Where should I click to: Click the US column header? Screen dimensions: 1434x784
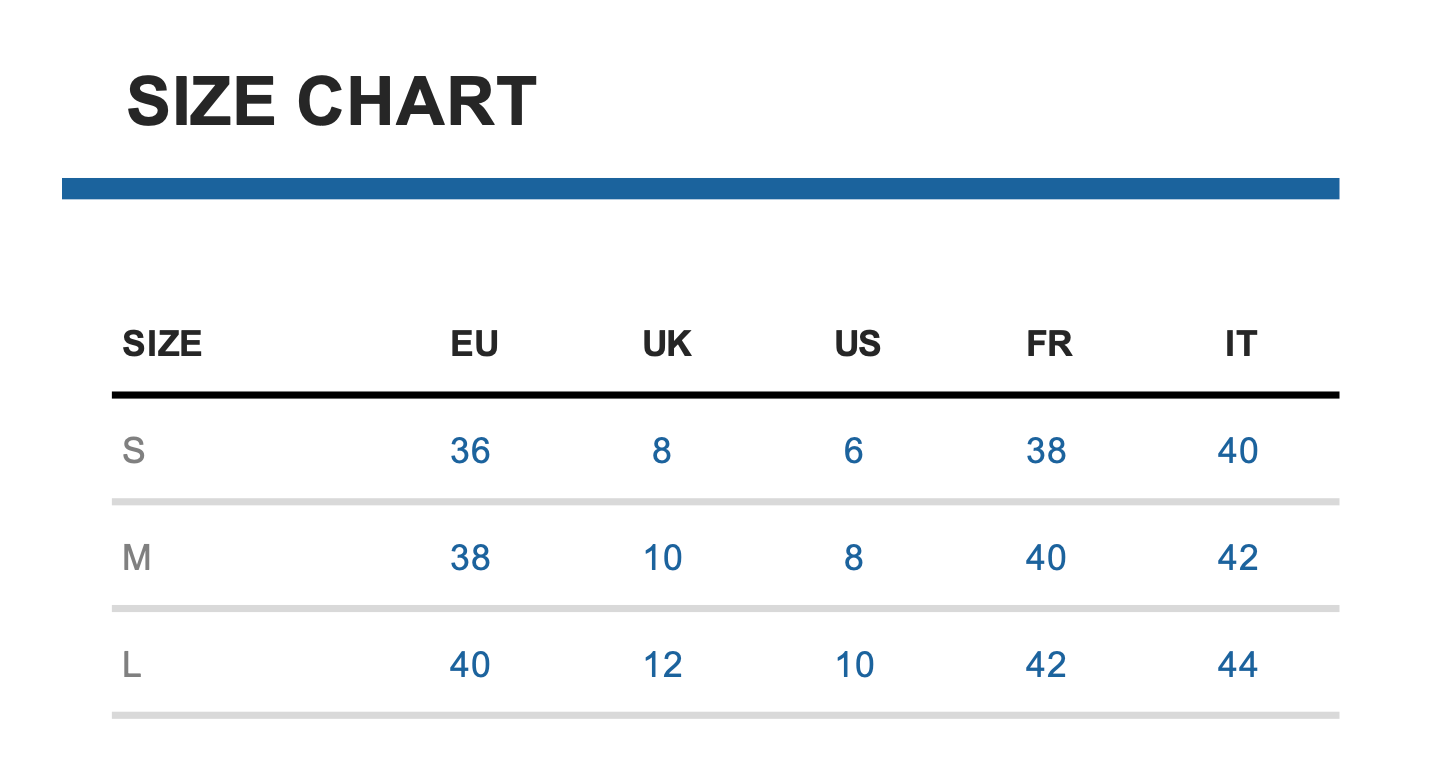pos(857,344)
